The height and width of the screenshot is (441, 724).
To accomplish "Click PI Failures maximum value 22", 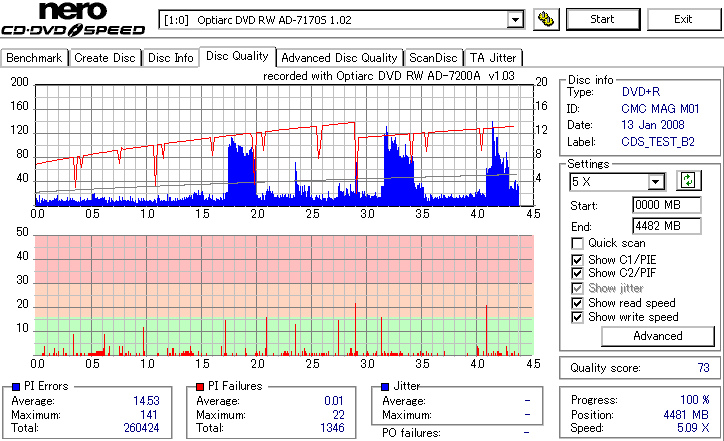I will tap(338, 415).
